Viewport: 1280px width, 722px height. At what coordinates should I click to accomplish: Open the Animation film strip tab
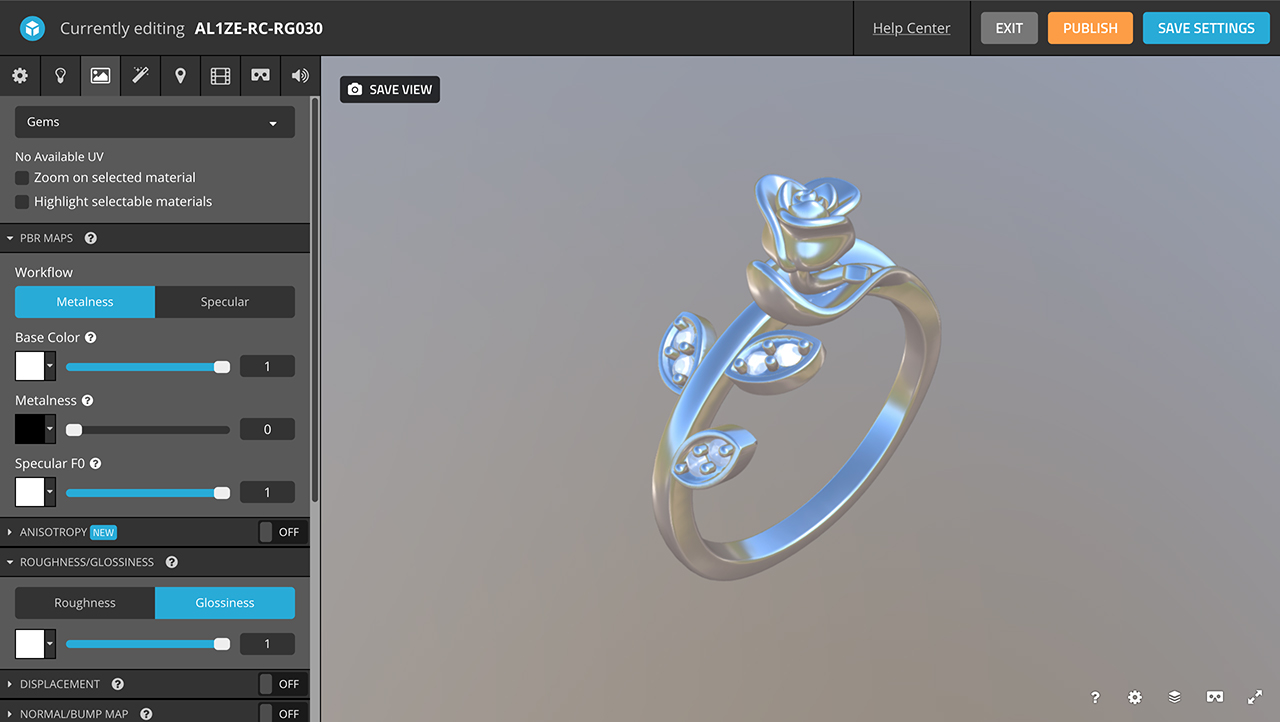tap(221, 76)
